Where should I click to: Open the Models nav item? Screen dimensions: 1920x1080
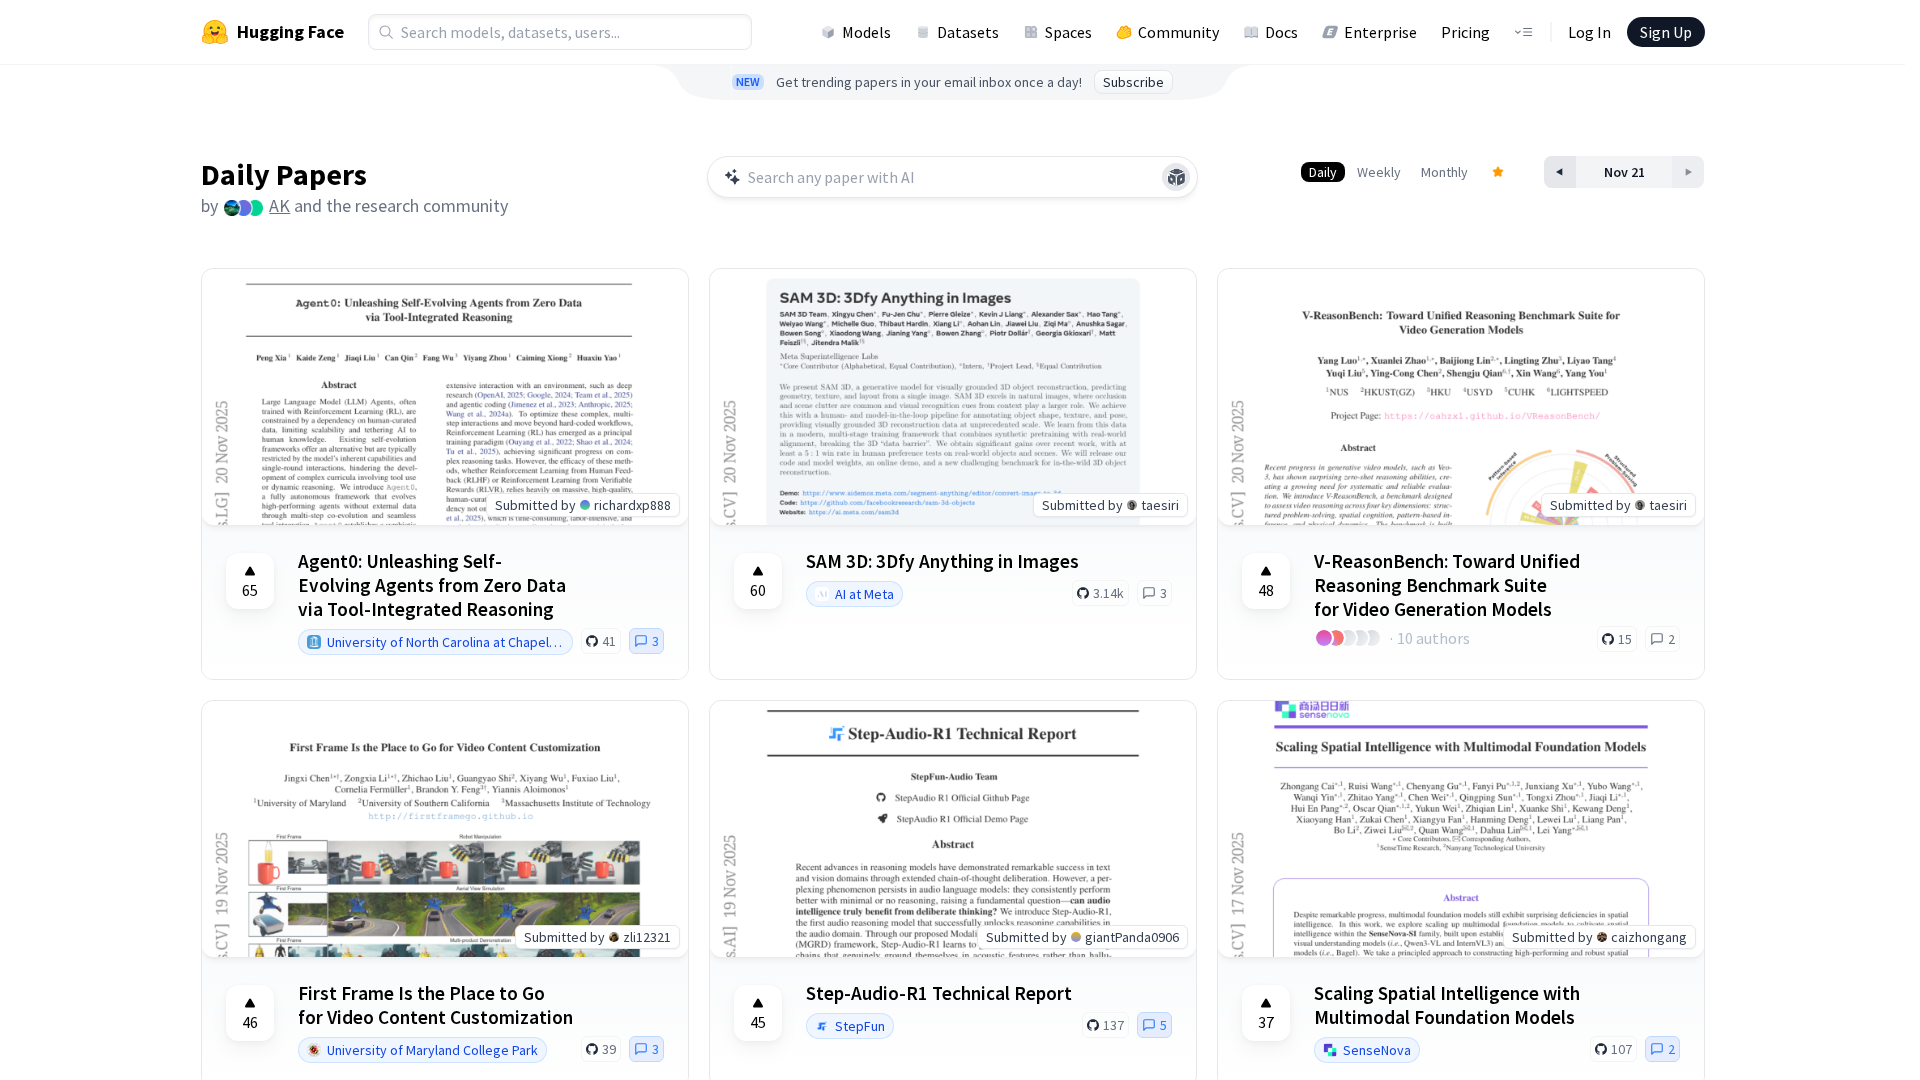tap(856, 32)
